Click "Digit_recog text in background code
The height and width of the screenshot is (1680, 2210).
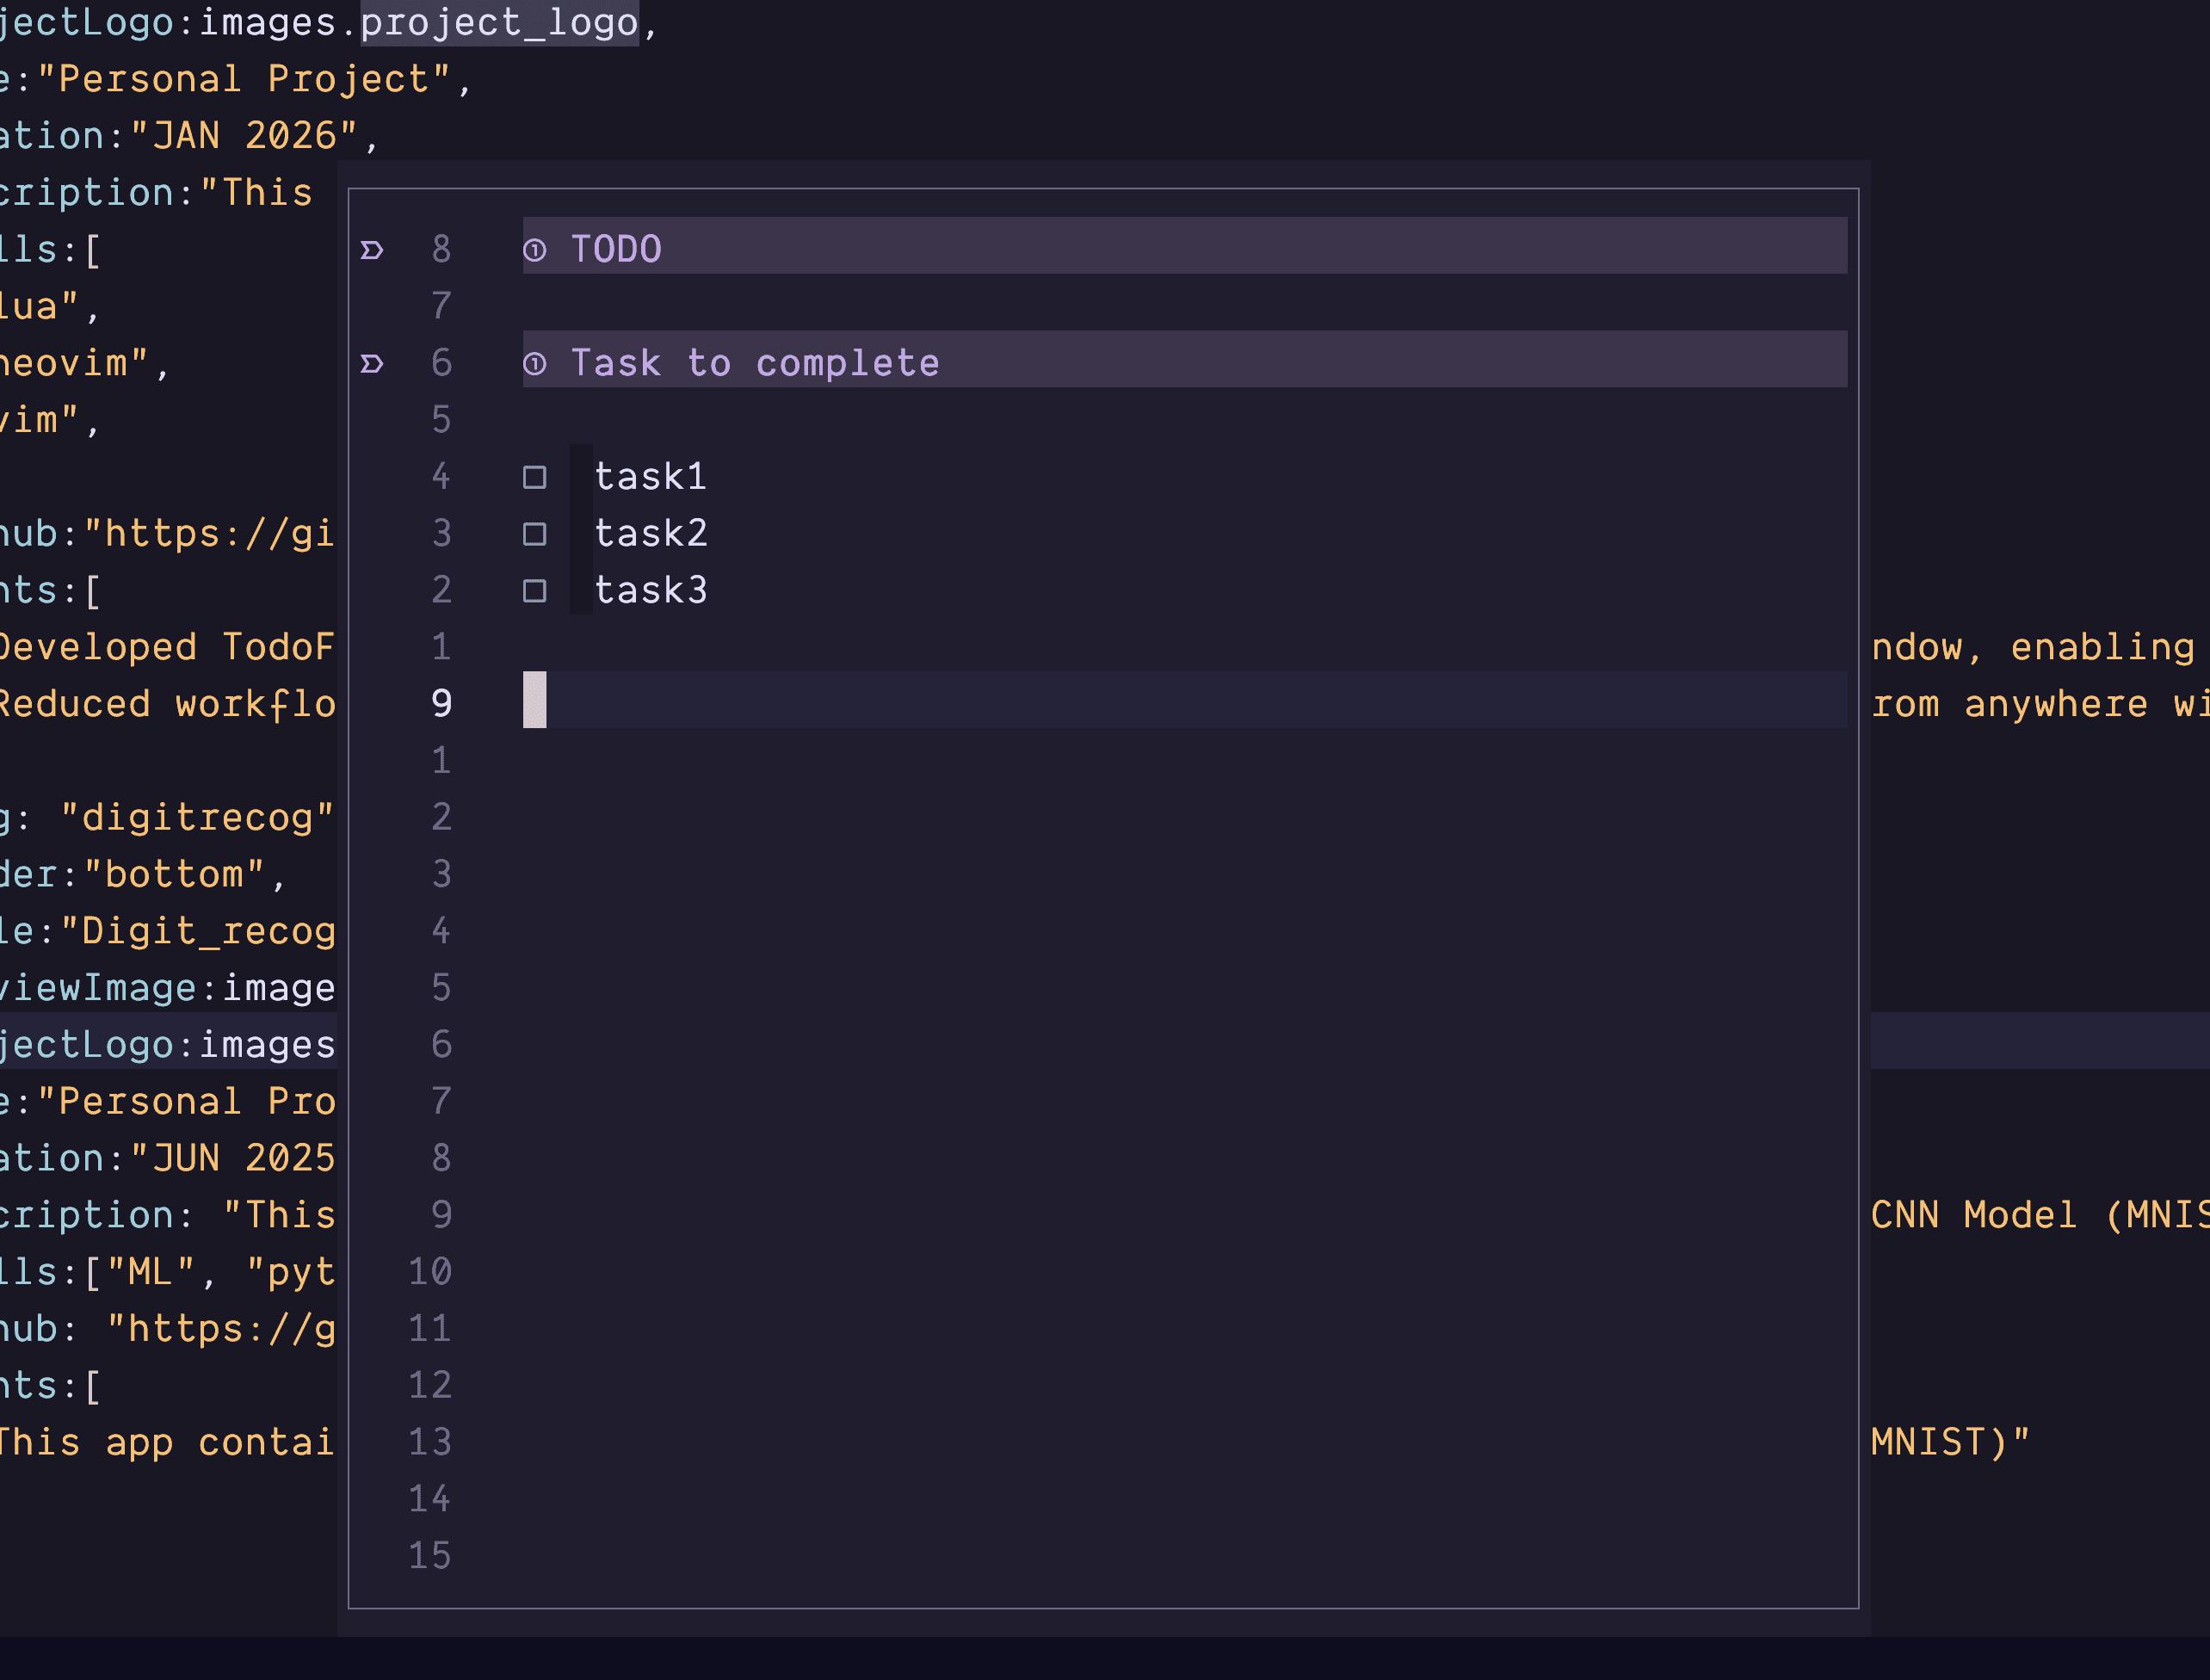pos(197,932)
